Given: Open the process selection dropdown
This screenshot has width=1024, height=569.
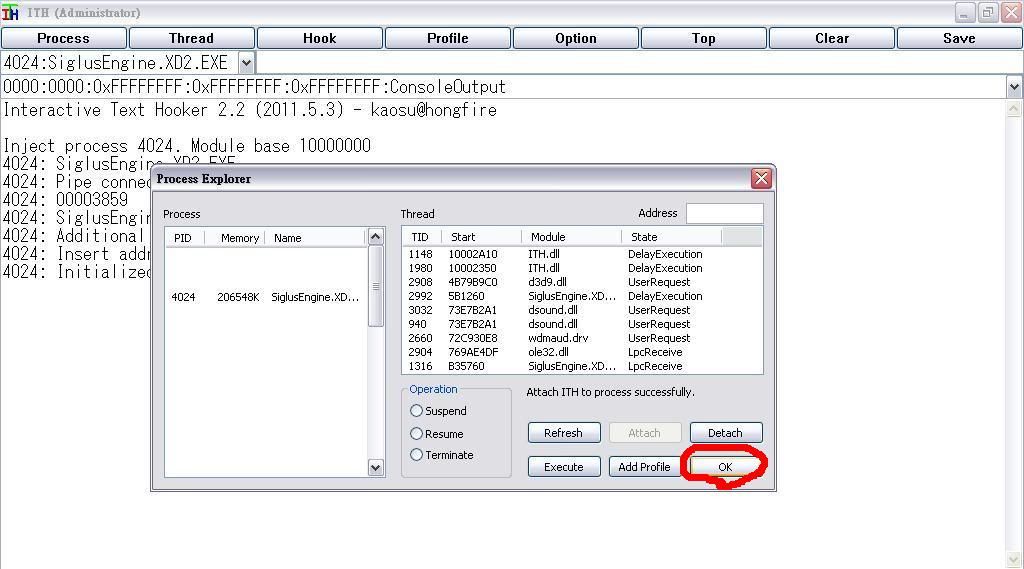Looking at the screenshot, I should coord(246,63).
